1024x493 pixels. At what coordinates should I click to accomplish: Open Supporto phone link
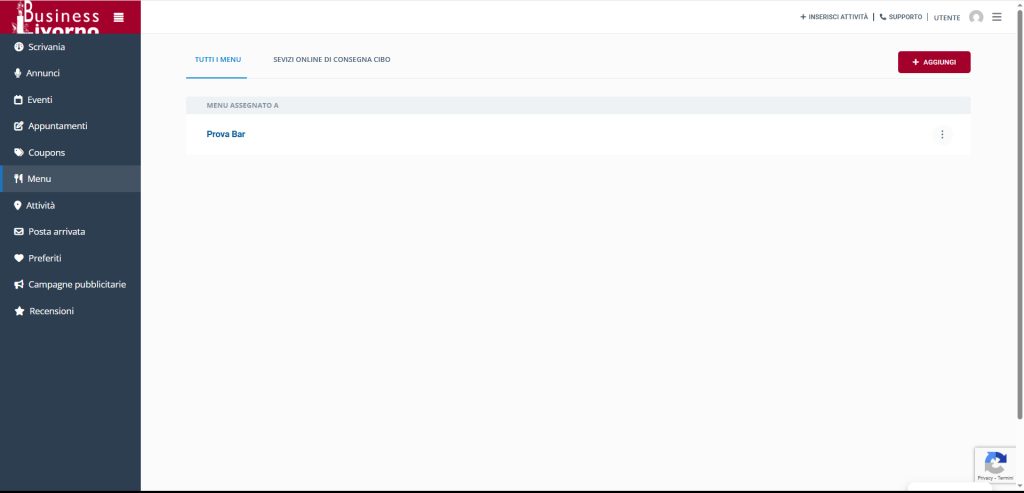click(901, 17)
